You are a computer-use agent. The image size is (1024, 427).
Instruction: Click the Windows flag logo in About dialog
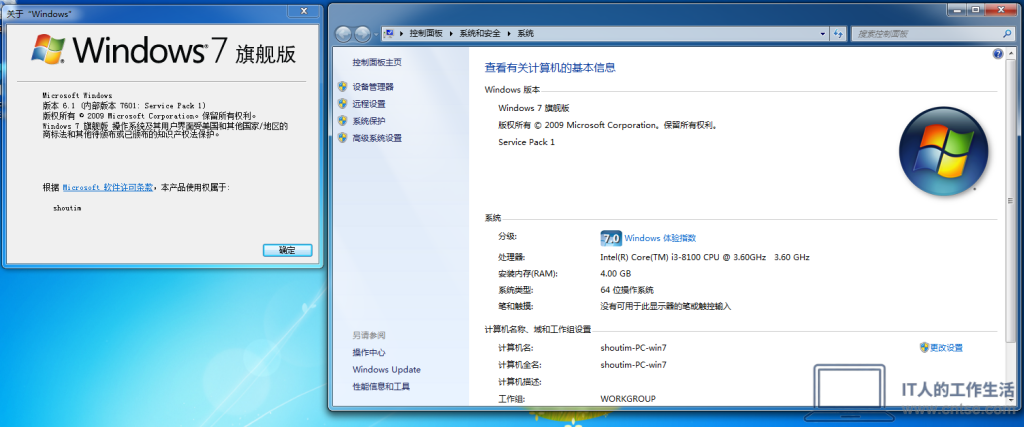pos(49,50)
